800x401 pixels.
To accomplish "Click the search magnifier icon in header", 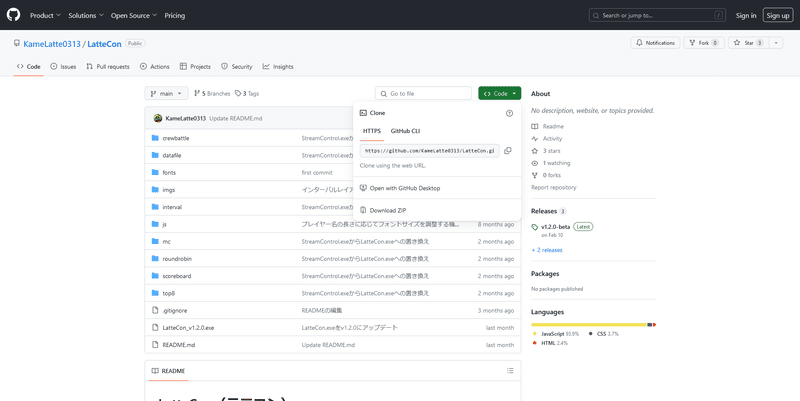I will pos(596,15).
